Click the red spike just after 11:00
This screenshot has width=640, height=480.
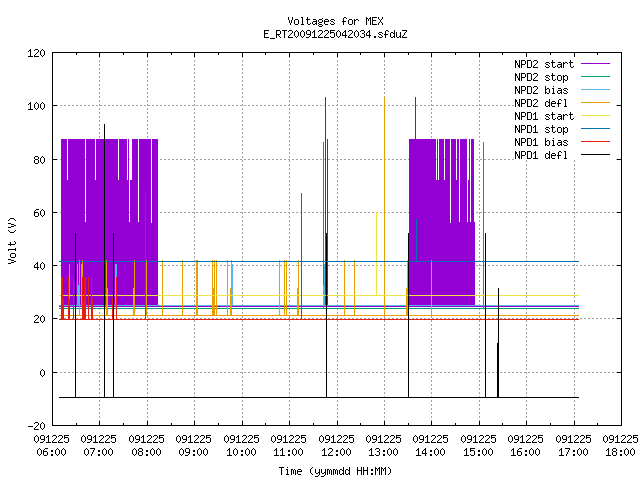tap(302, 256)
